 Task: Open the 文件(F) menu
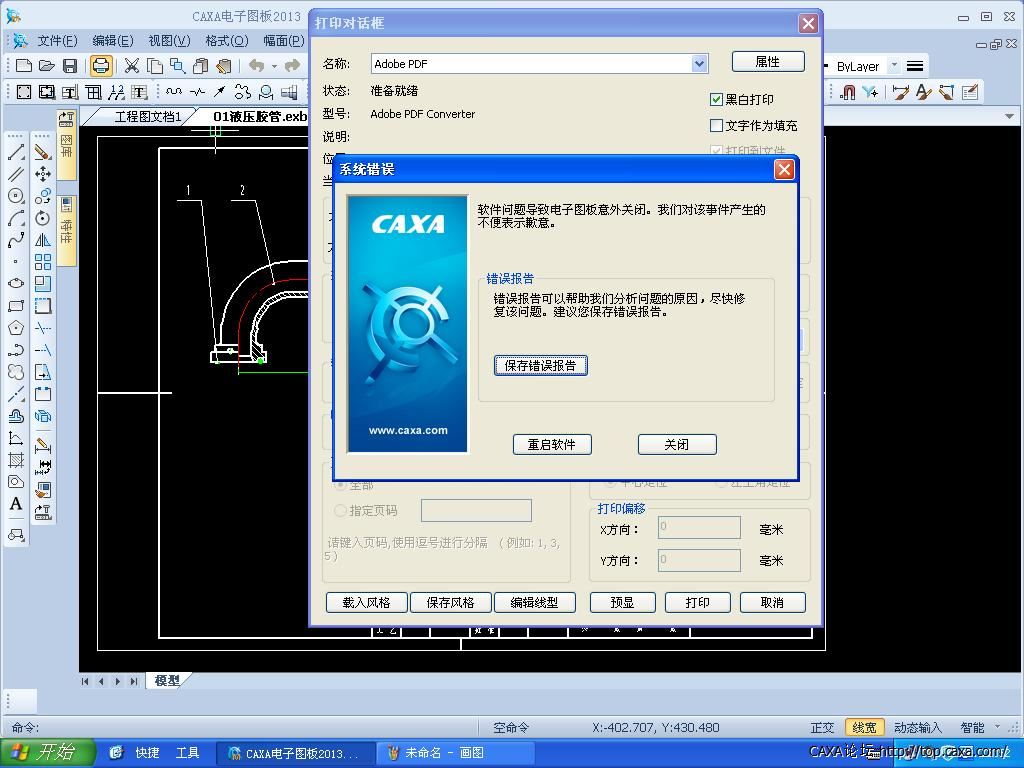pos(57,40)
